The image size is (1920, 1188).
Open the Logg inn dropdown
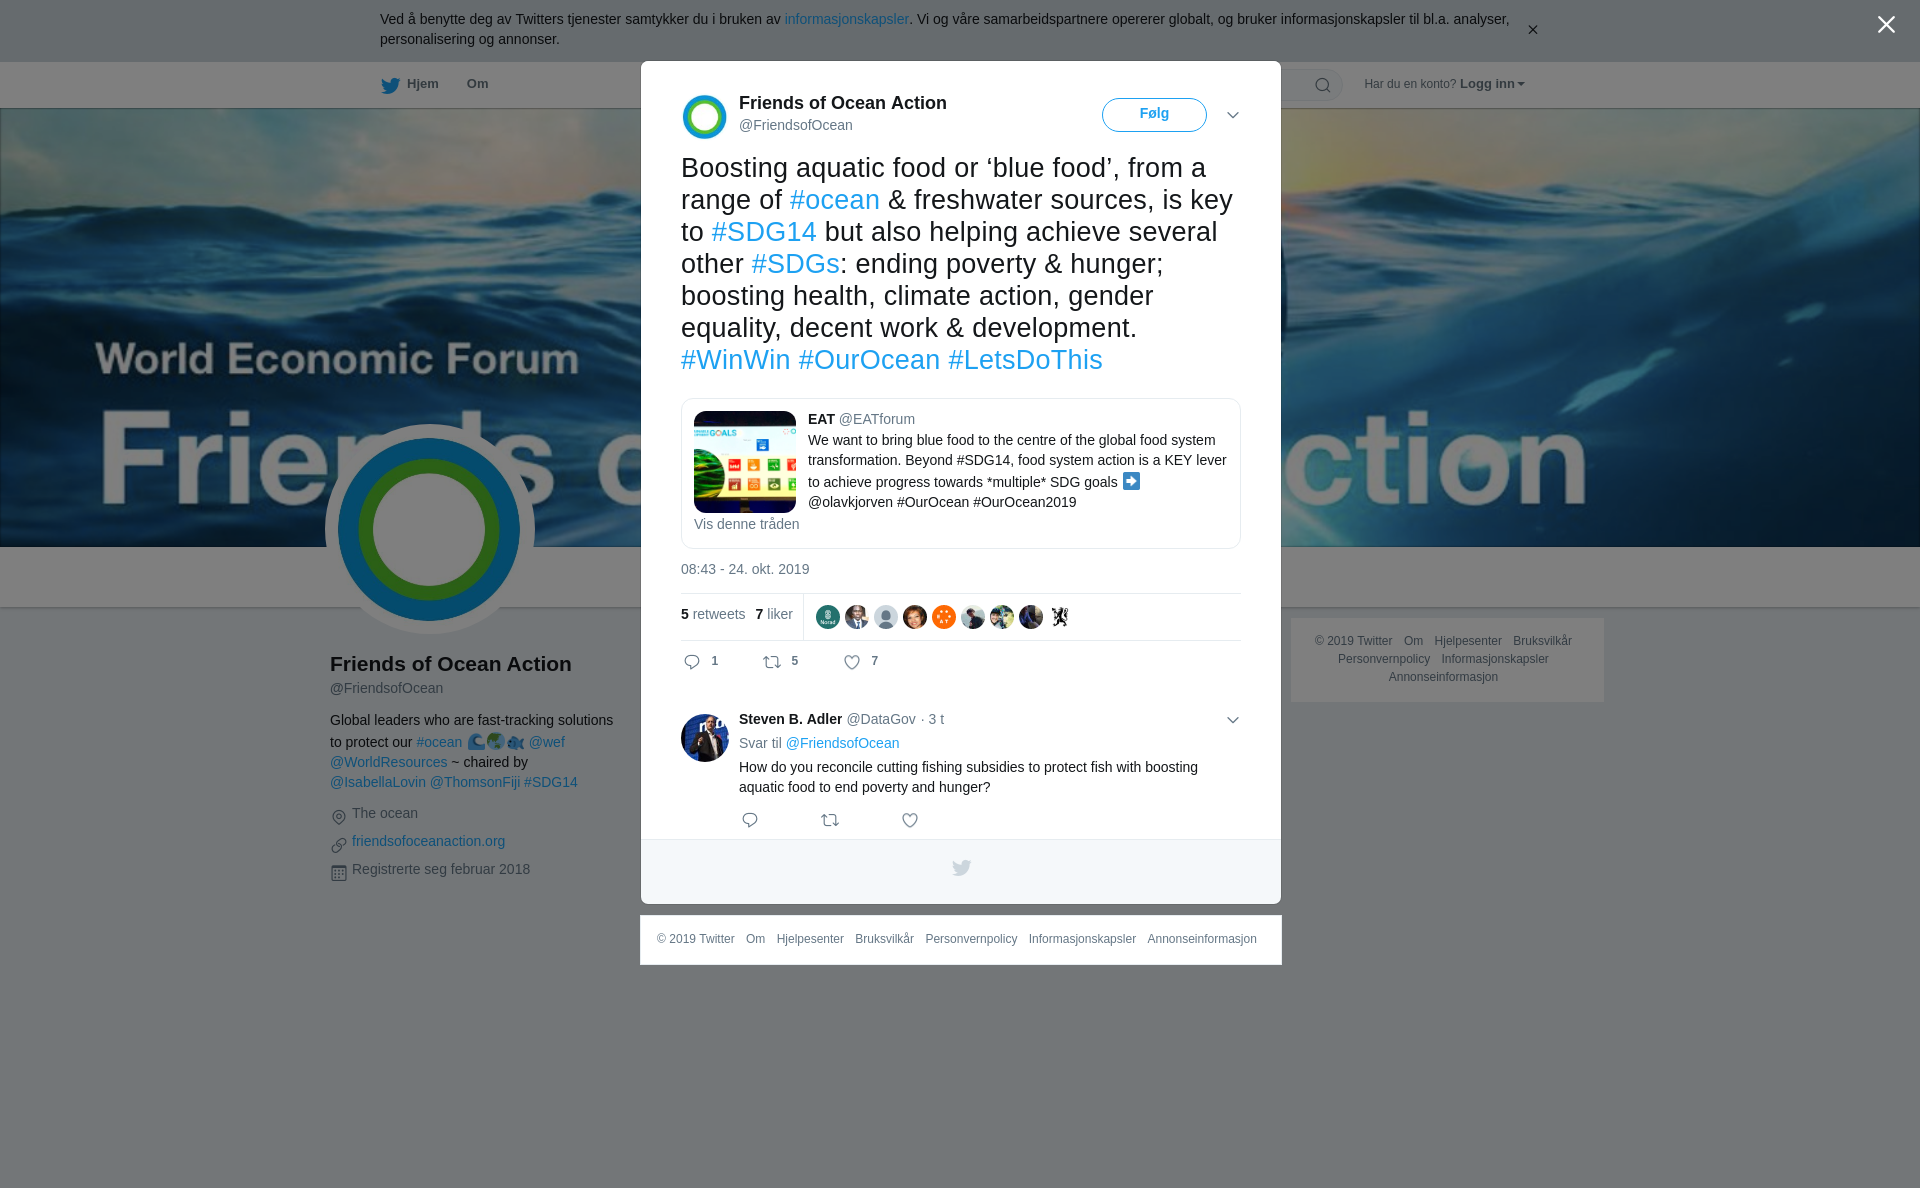[x=1492, y=84]
